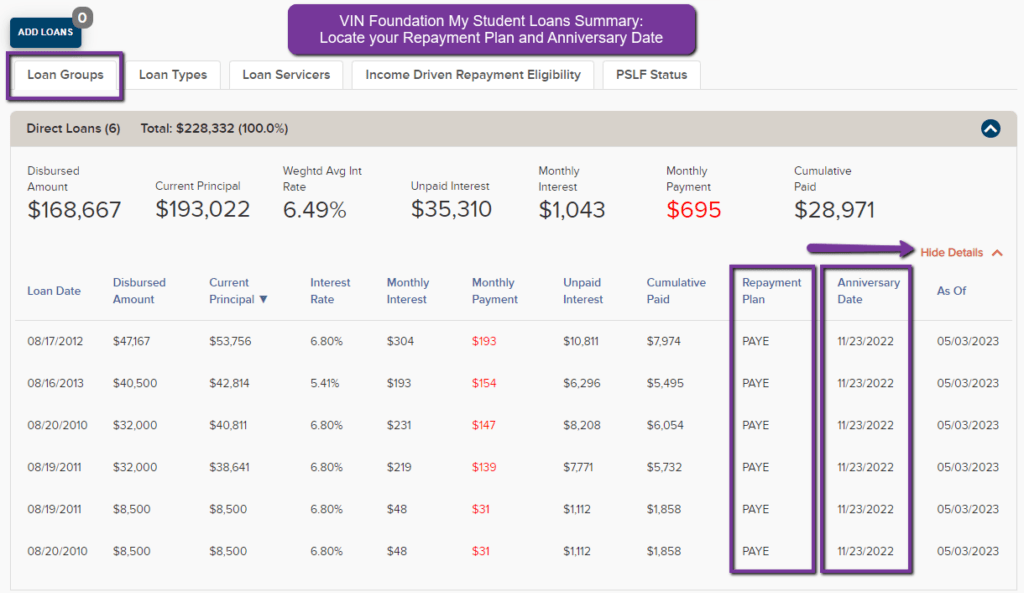Switch to the Loan Types tab
The image size is (1024, 593).
(174, 74)
